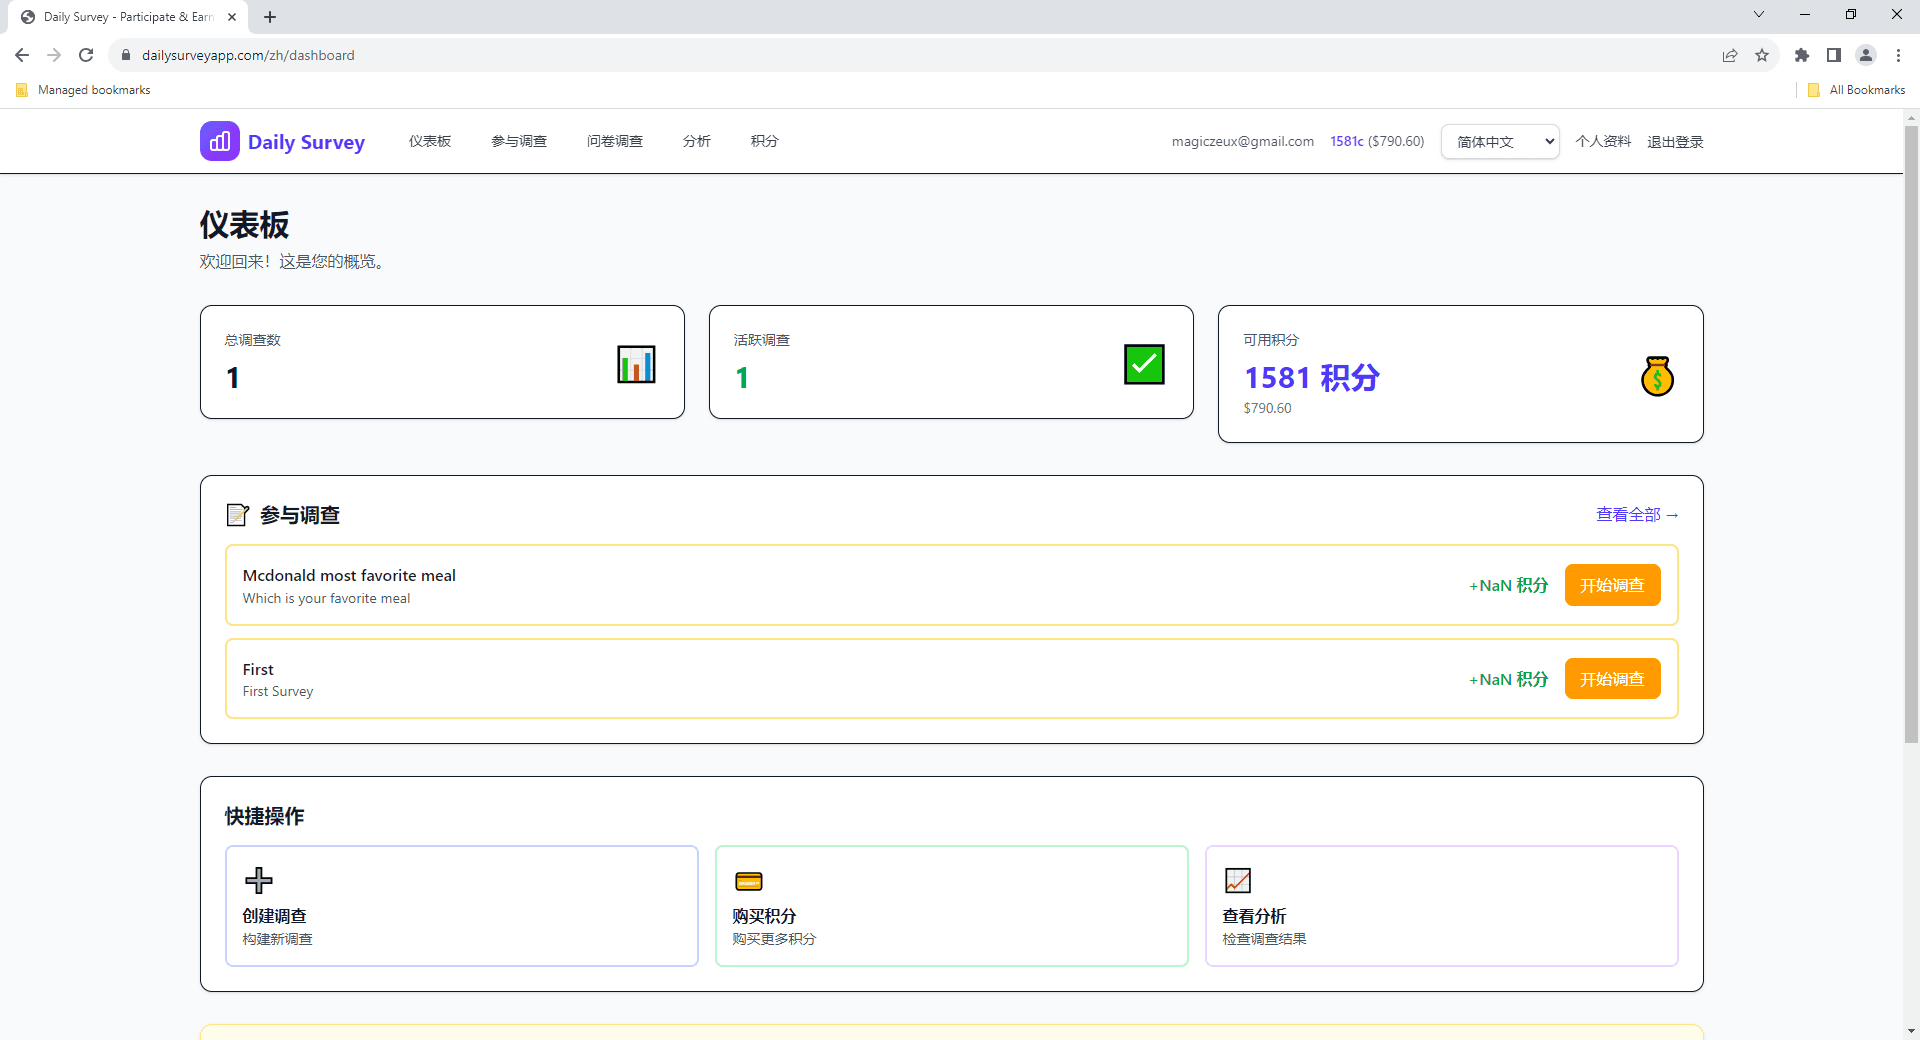This screenshot has height=1040, width=1920.
Task: Click the chart icon for 查看分析
Action: 1238,880
